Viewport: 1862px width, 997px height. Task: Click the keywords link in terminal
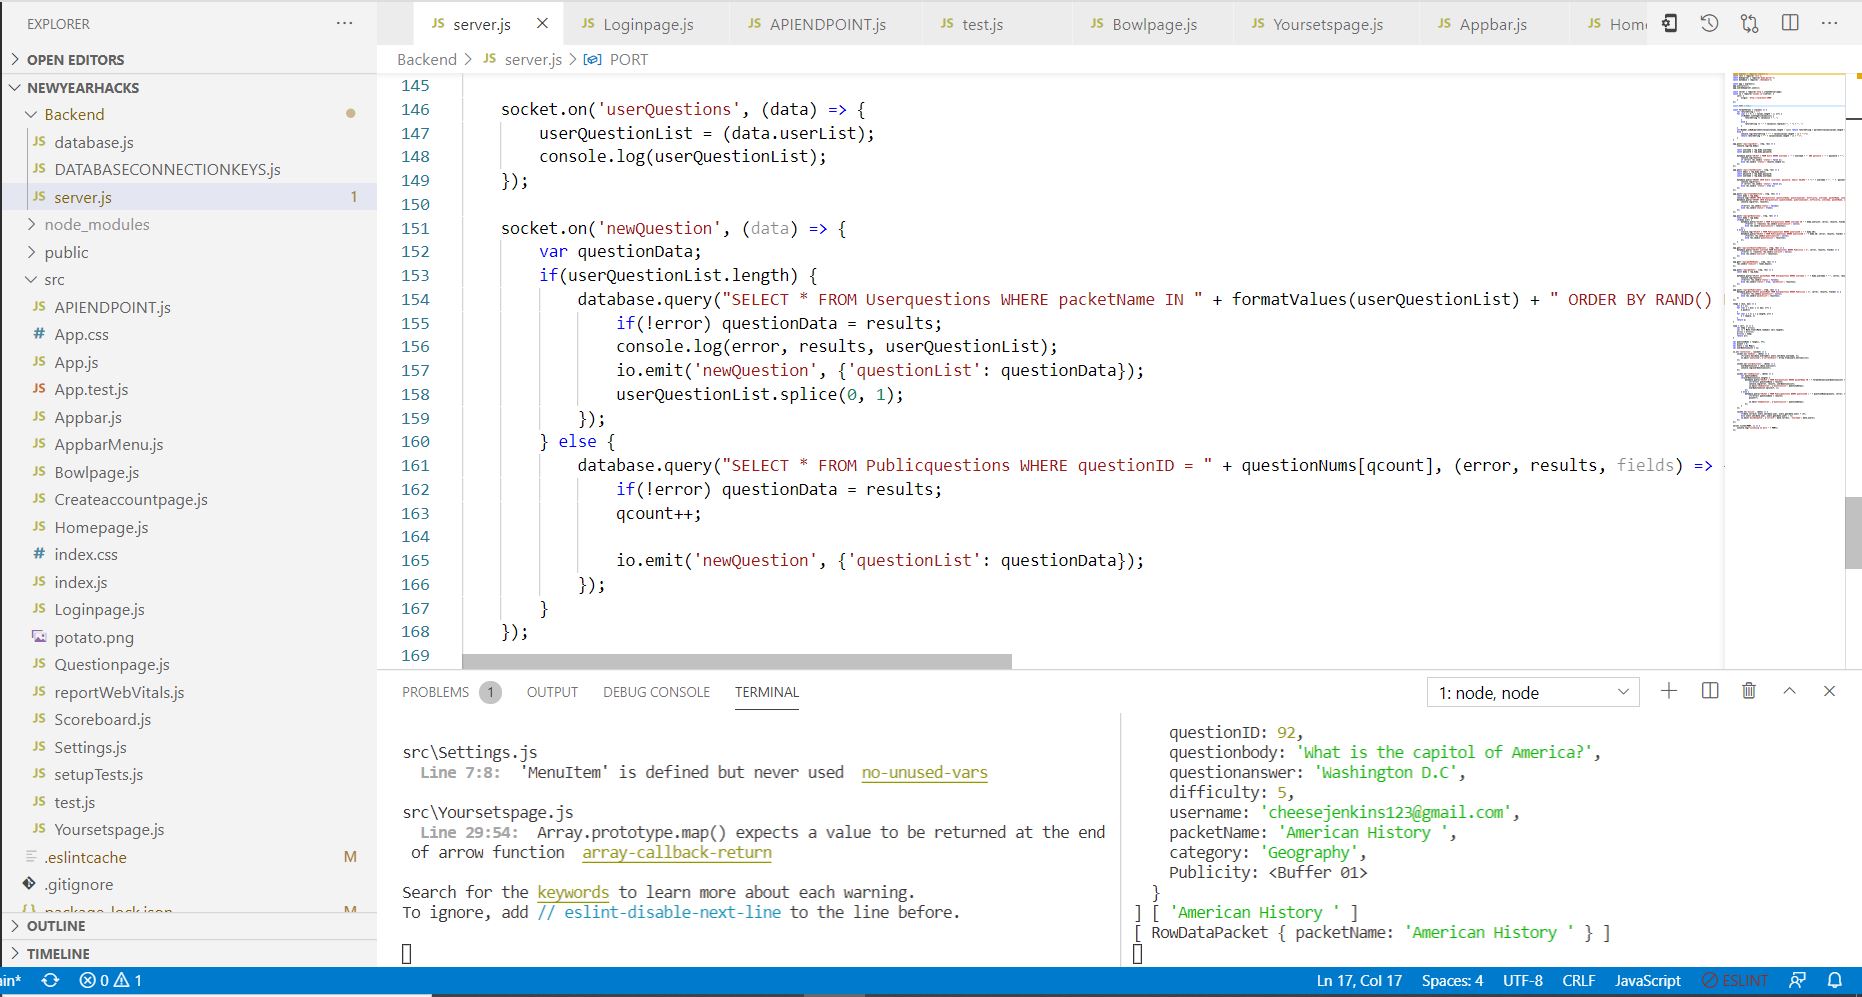click(x=573, y=892)
